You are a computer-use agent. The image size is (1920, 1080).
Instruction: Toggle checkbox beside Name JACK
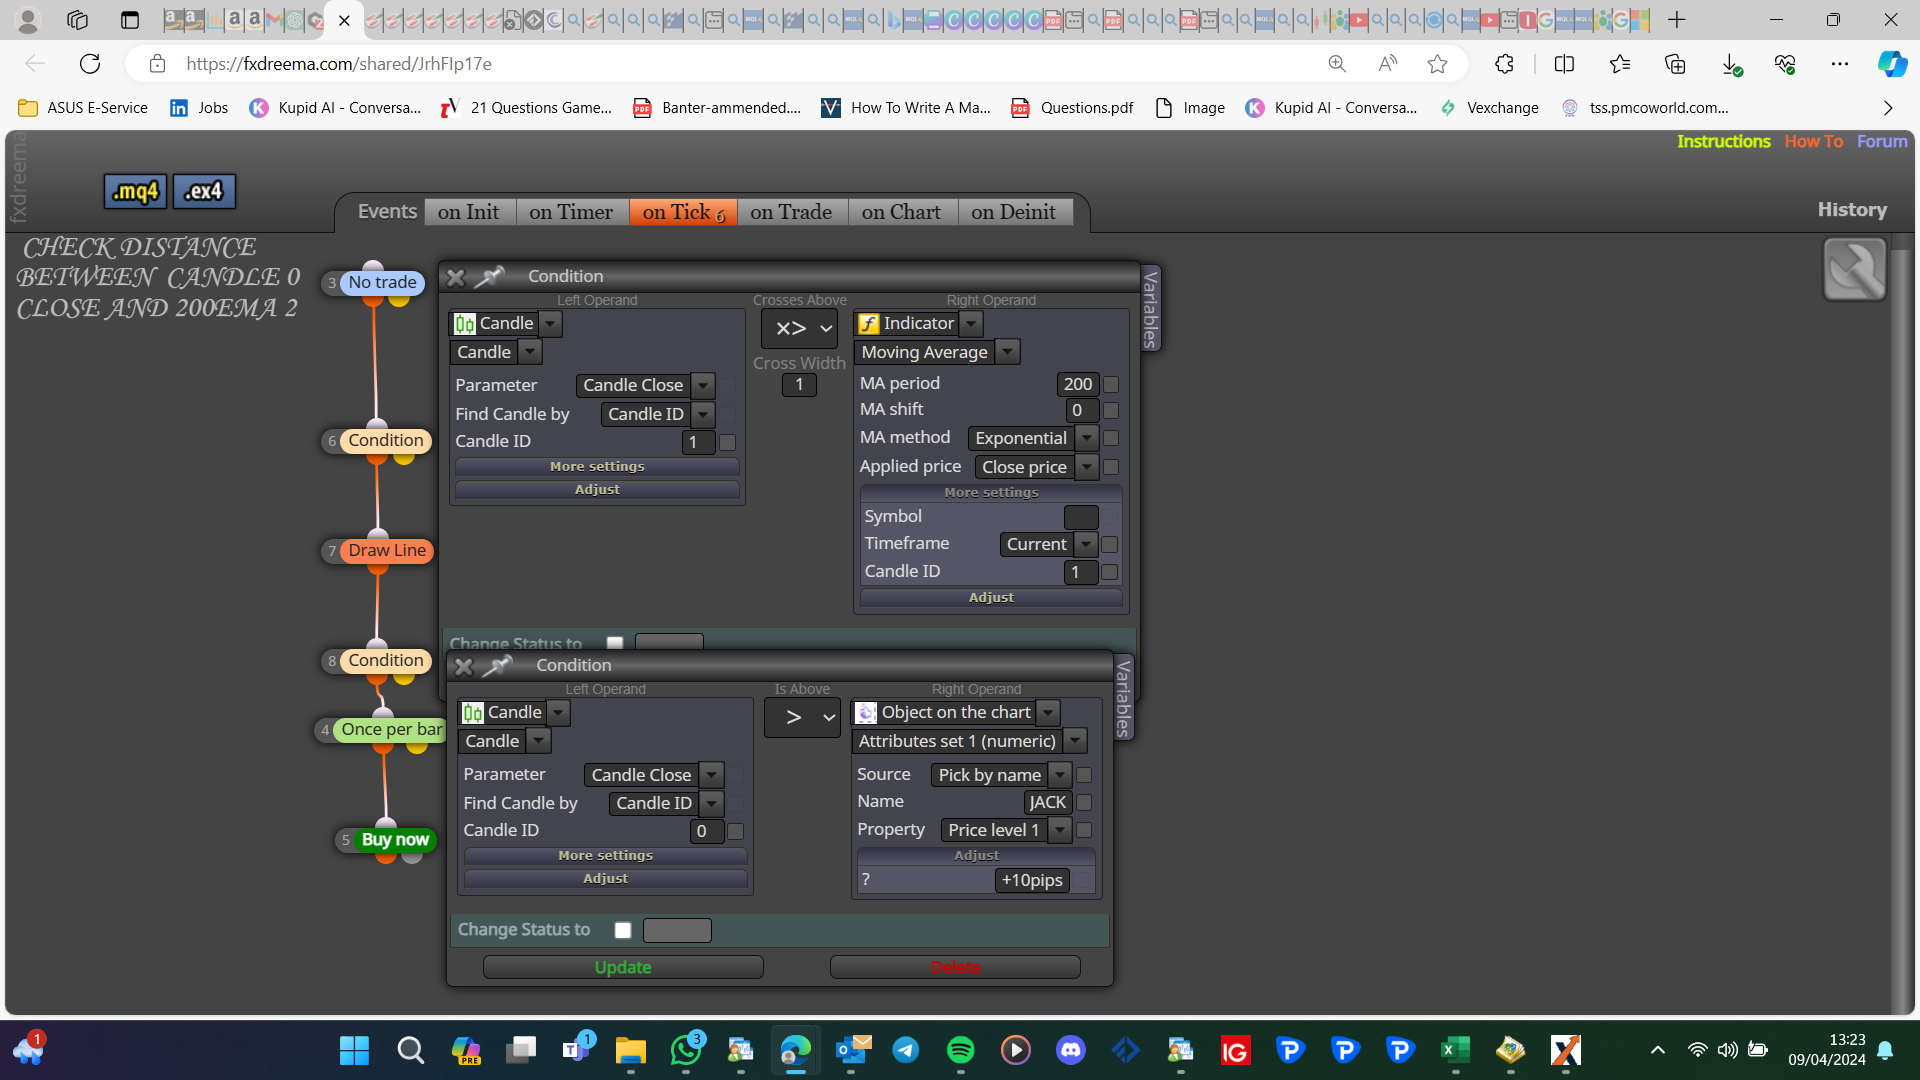coord(1084,802)
